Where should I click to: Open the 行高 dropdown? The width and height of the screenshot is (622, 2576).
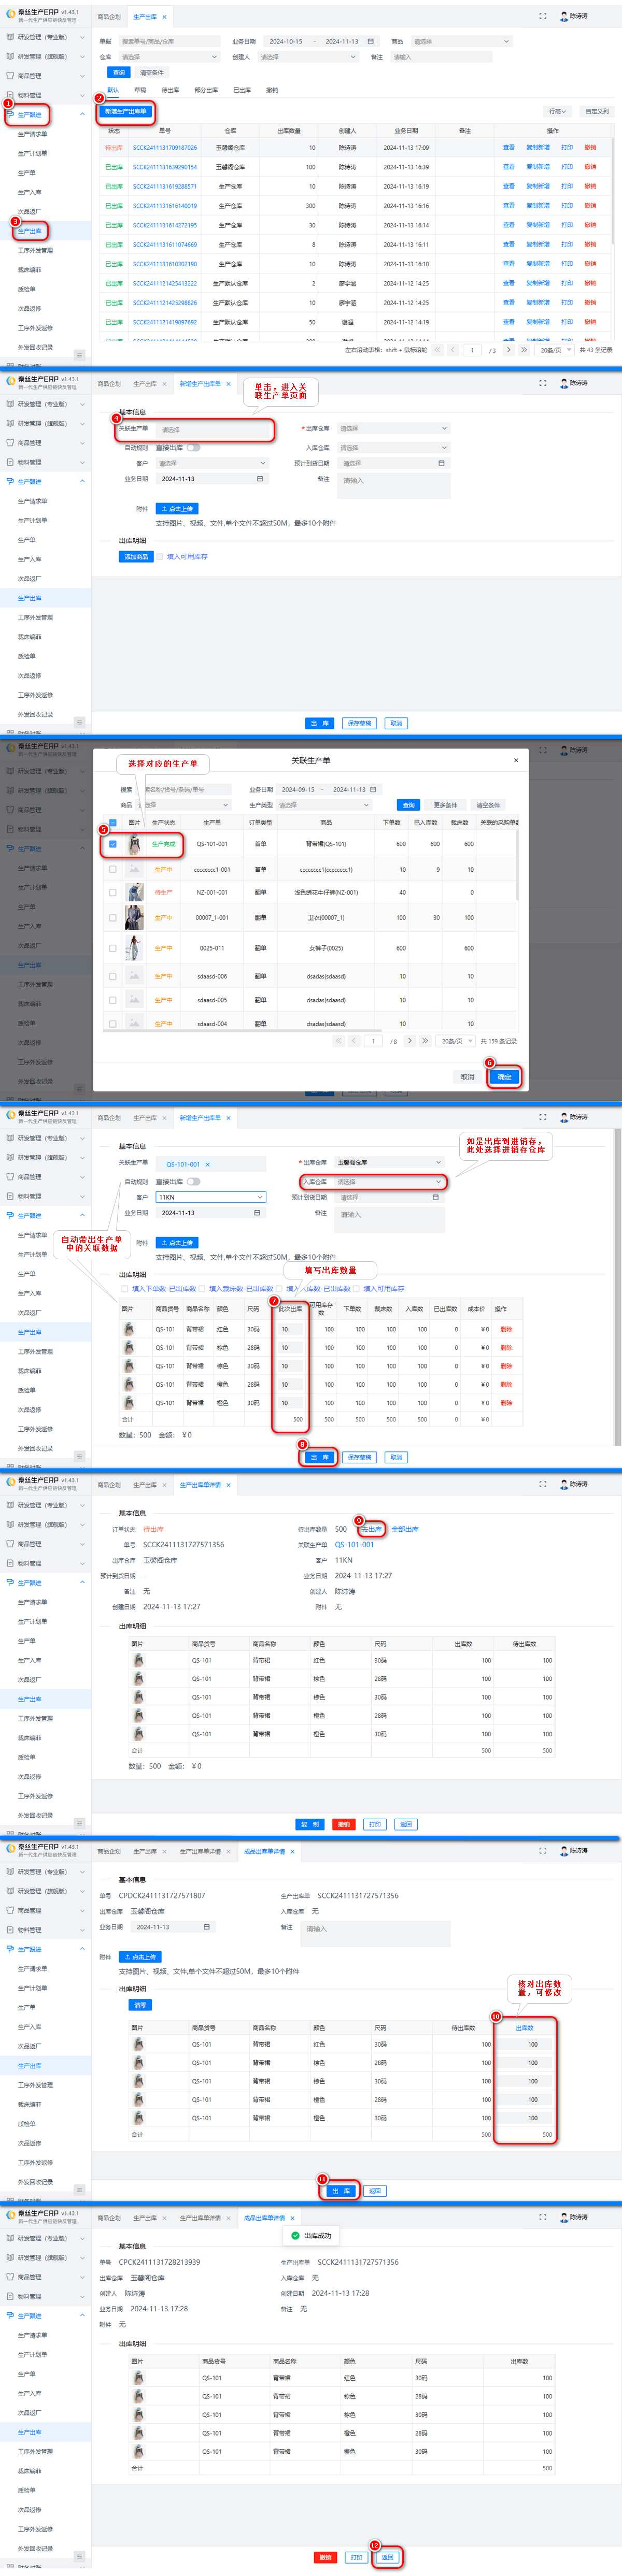click(557, 111)
